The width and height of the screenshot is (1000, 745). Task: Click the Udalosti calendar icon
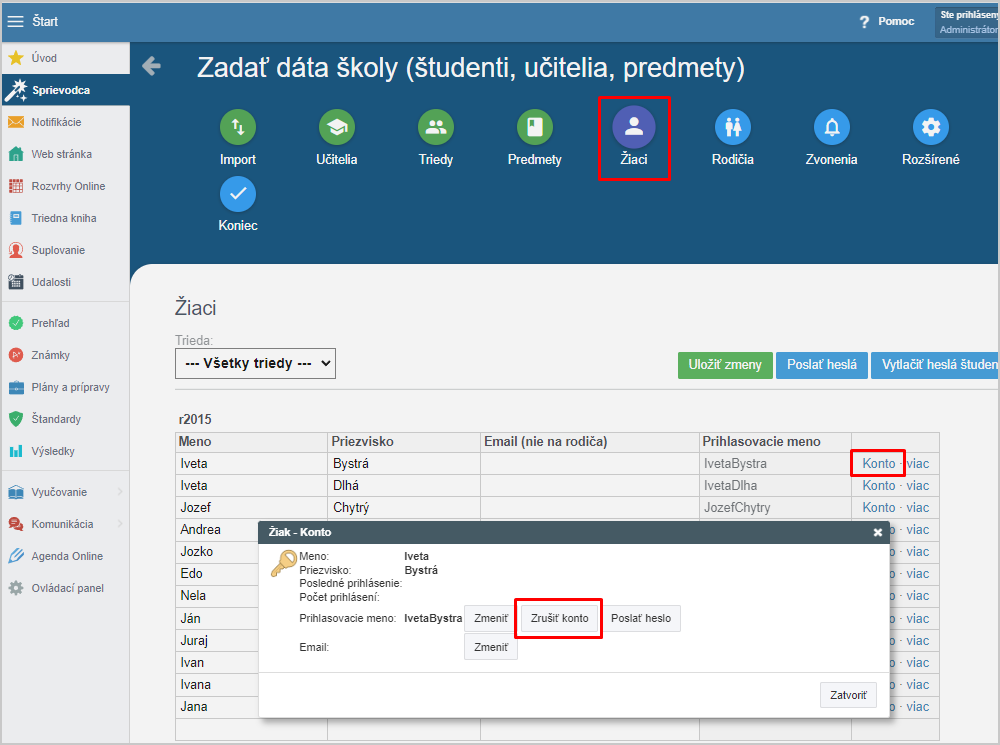[16, 282]
